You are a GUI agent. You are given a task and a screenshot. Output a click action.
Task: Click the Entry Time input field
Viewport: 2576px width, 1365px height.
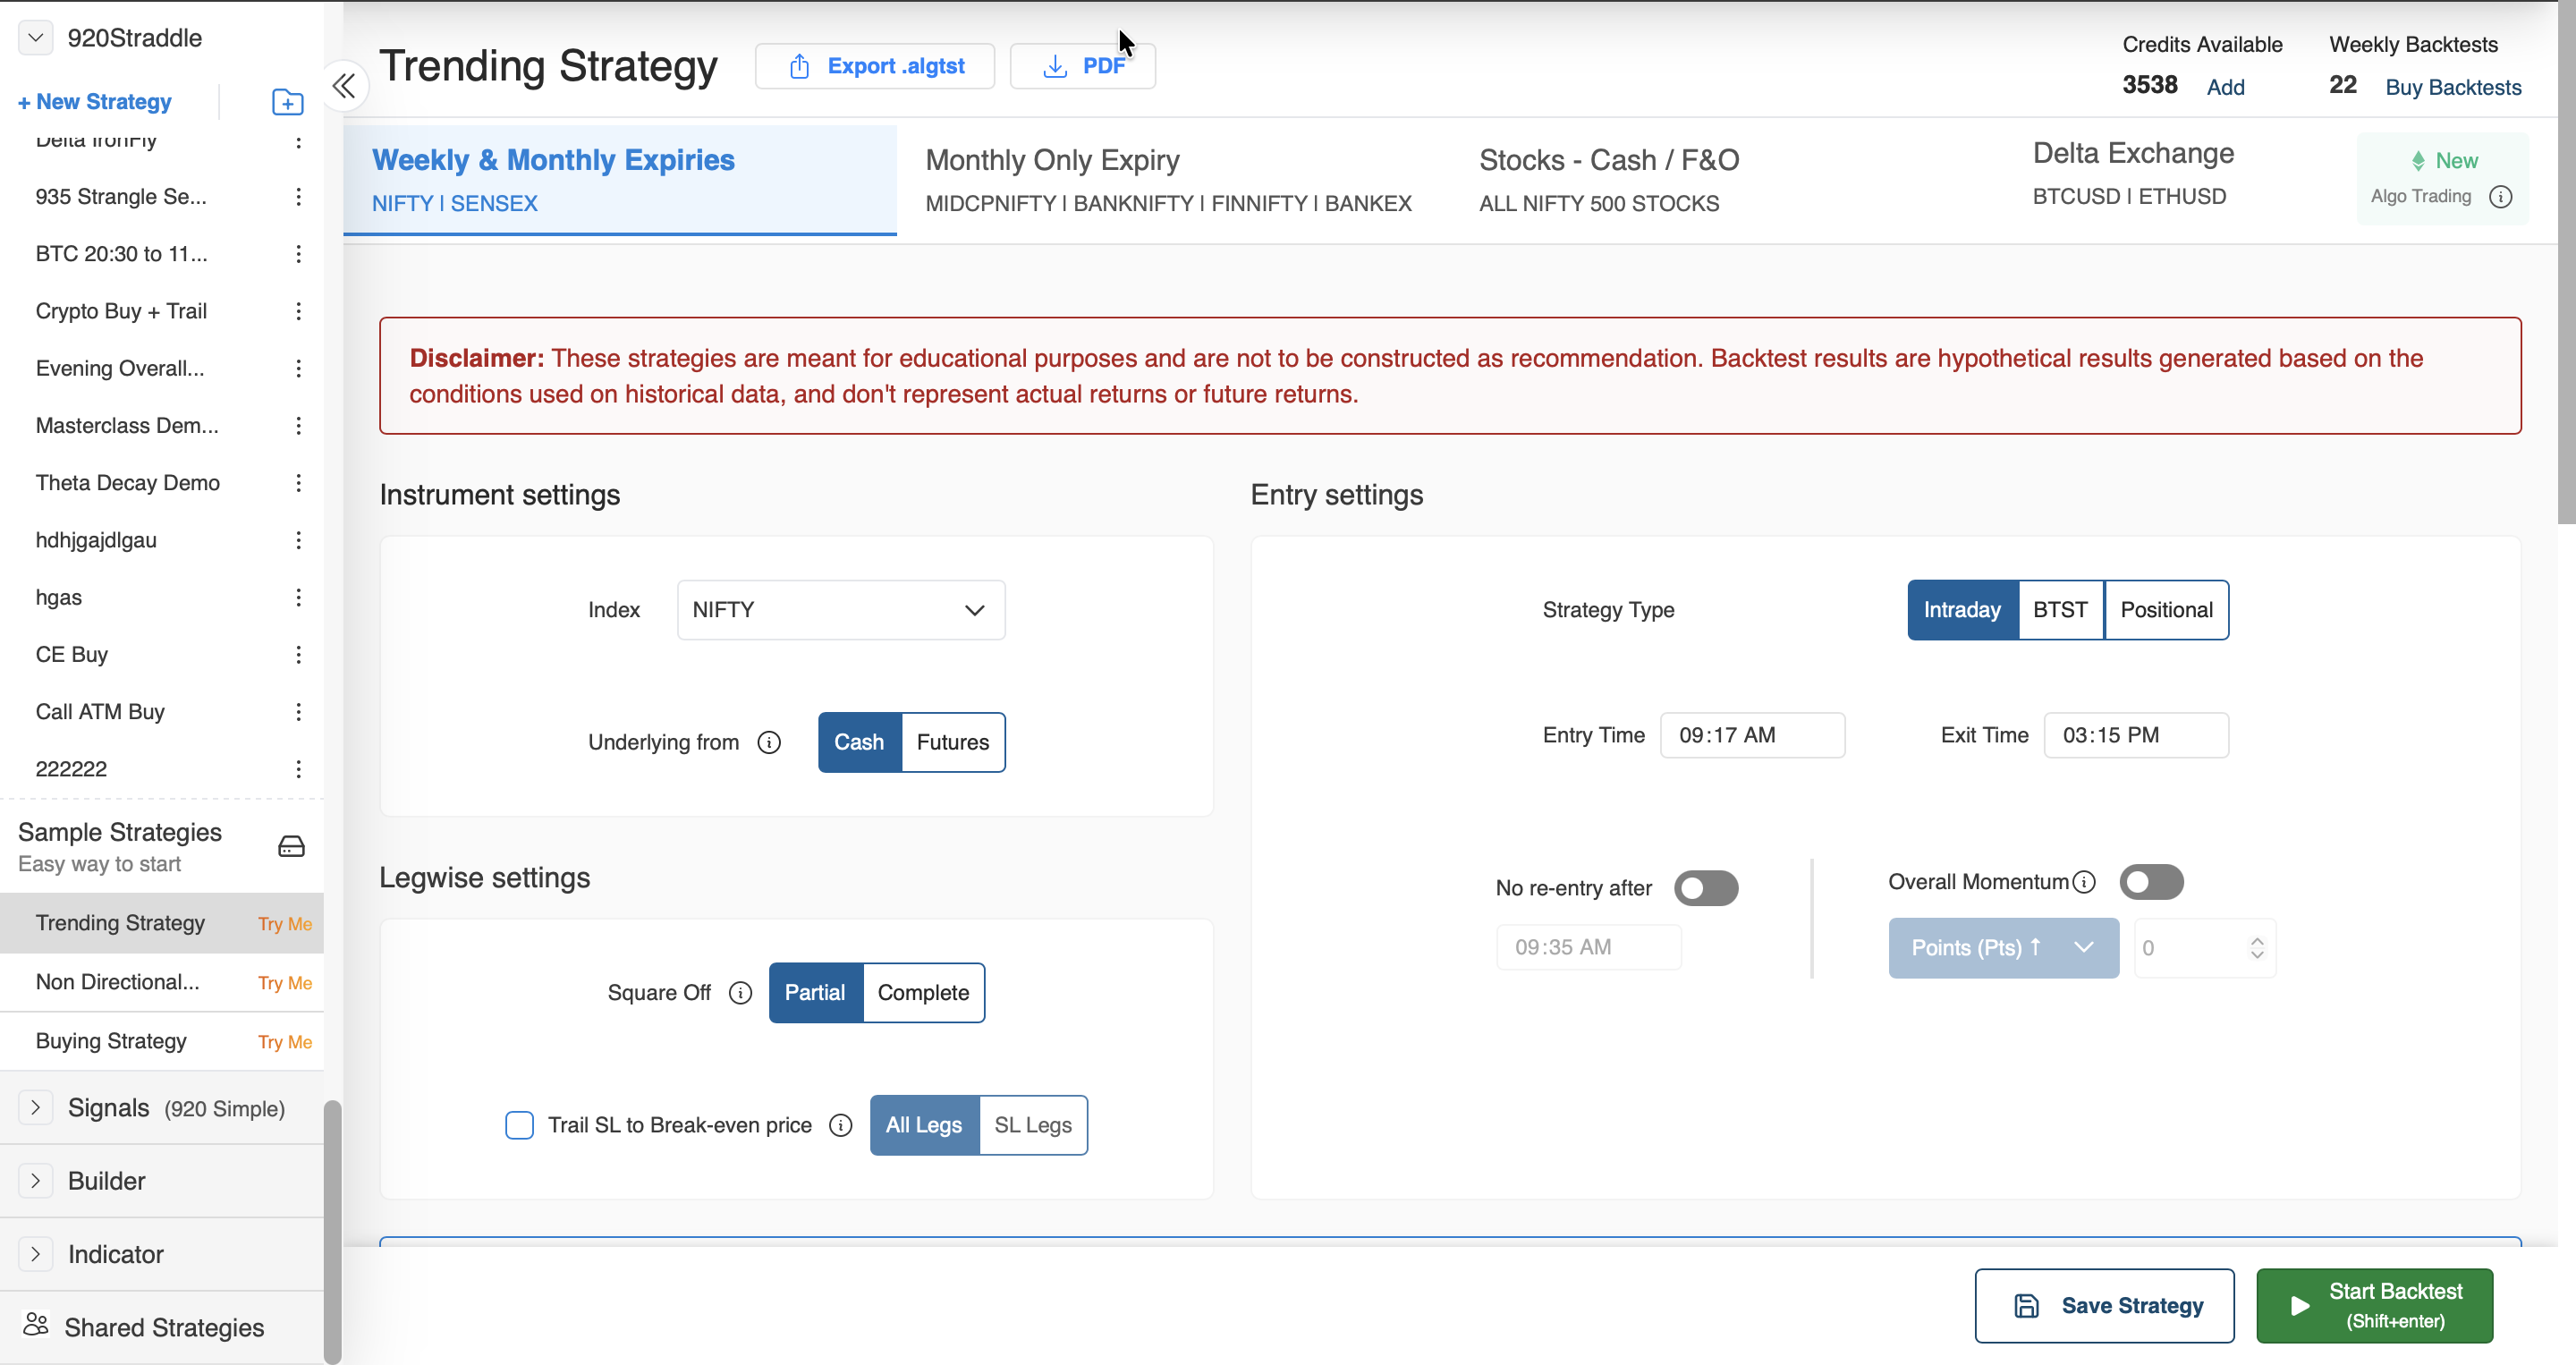1752,735
